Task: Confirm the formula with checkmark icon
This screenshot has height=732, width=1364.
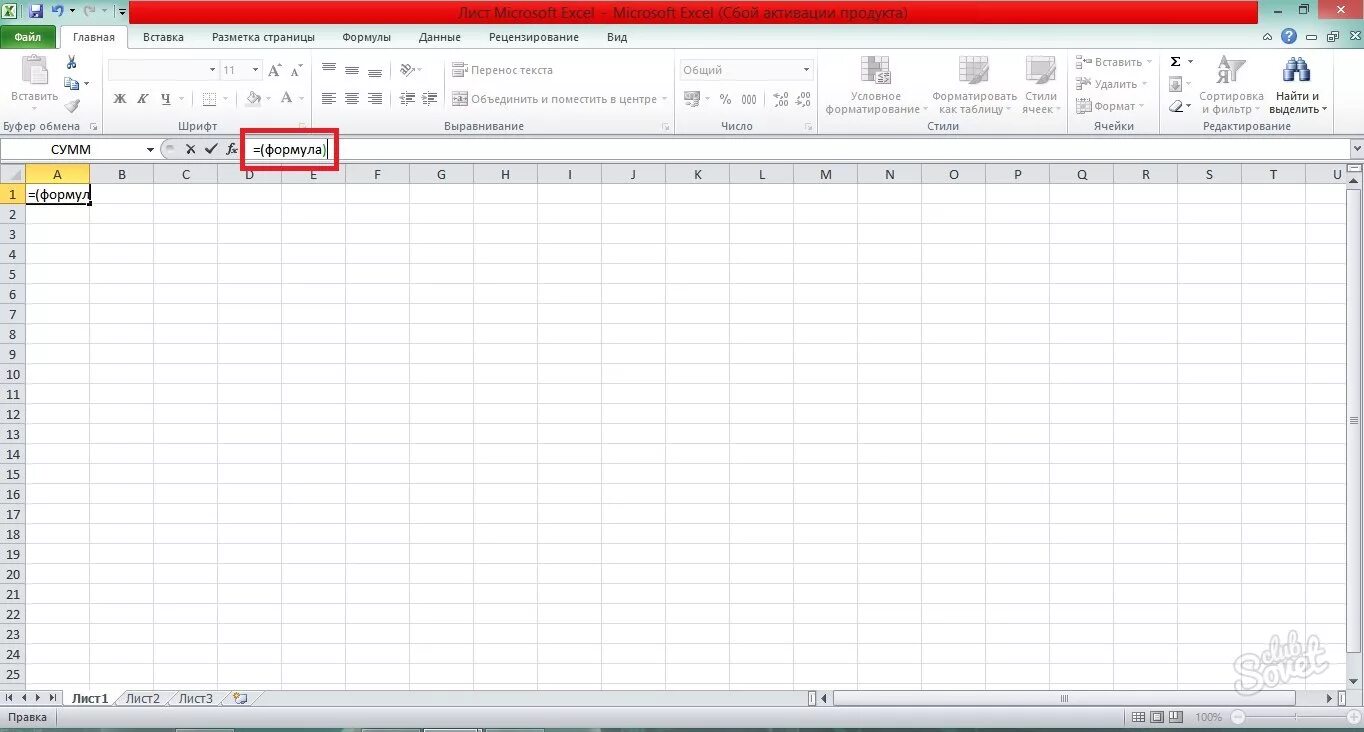Action: point(210,149)
